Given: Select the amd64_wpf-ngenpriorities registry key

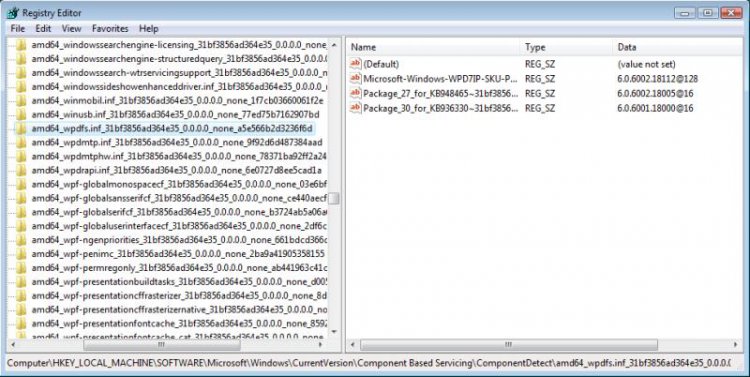Looking at the screenshot, I should [179, 240].
